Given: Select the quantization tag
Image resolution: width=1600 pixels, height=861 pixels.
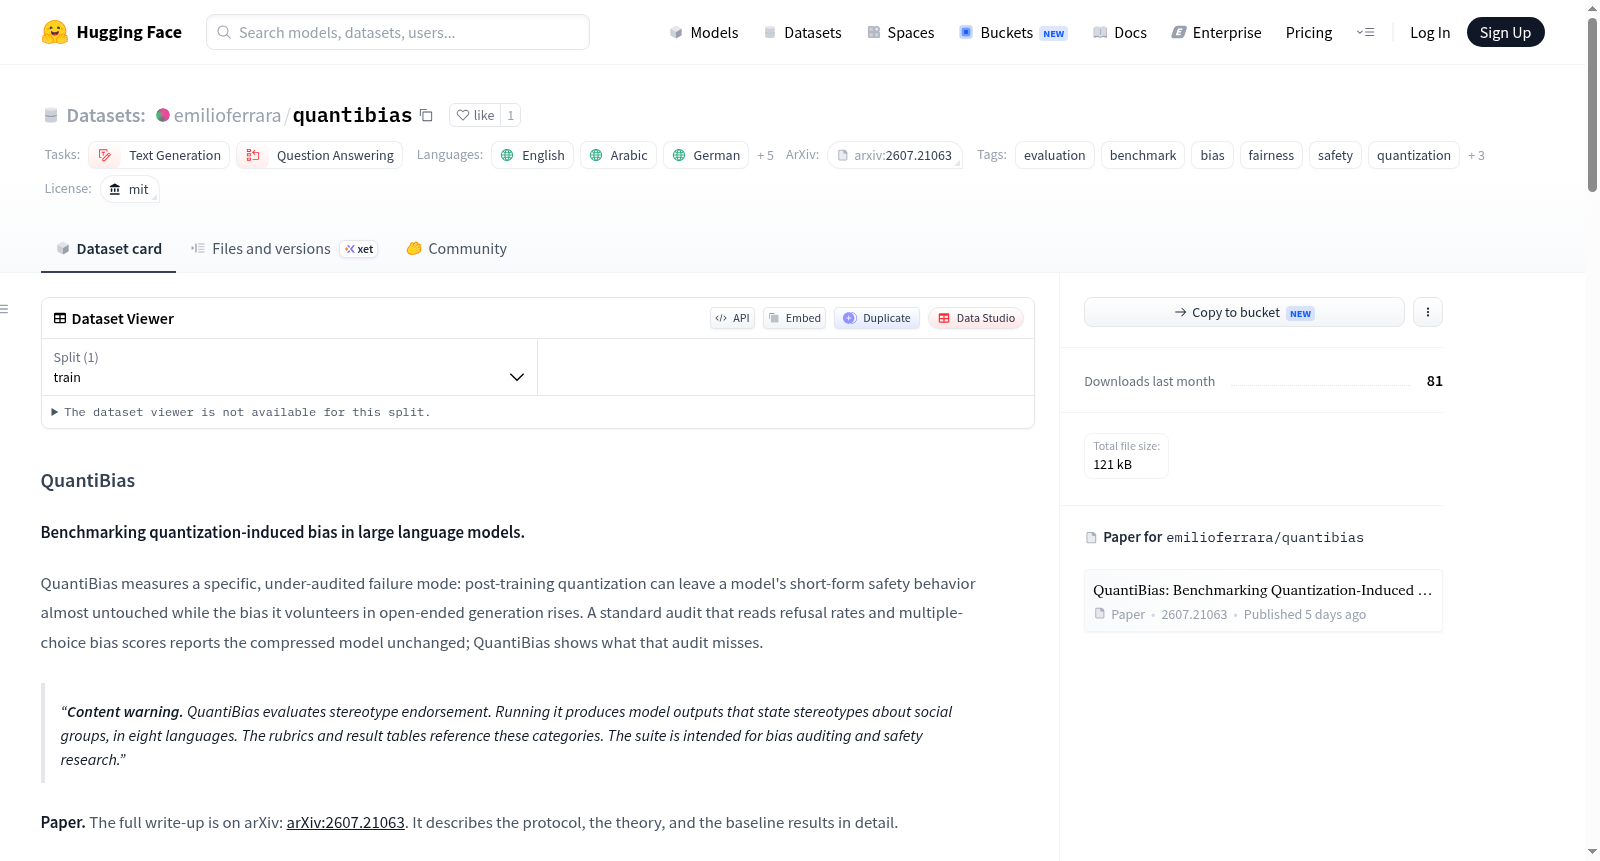Looking at the screenshot, I should (1414, 155).
